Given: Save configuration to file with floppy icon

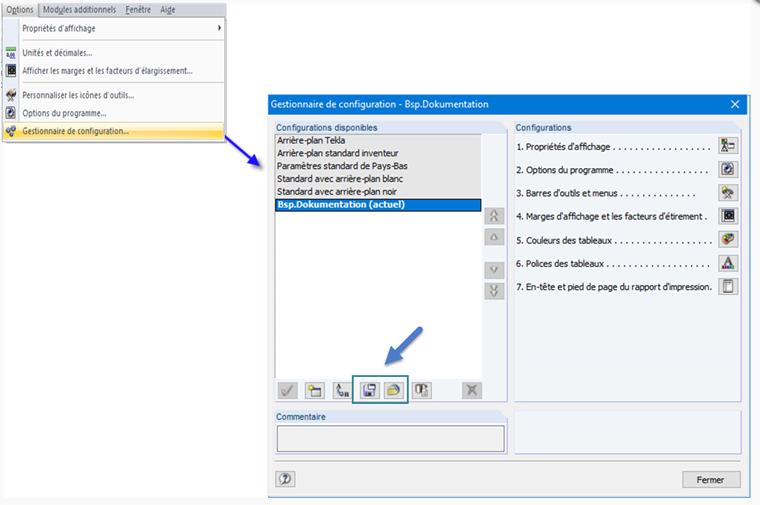Looking at the screenshot, I should [369, 390].
